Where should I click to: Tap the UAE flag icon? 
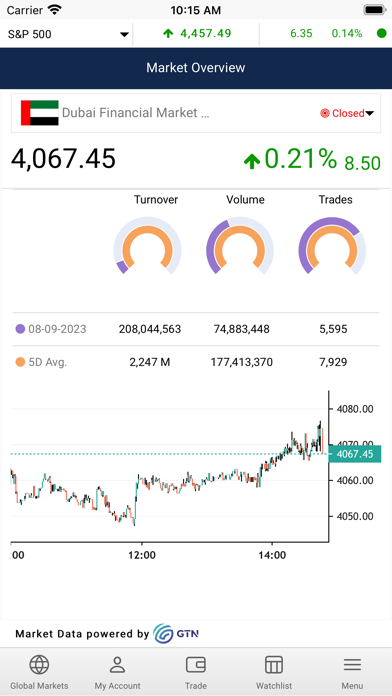coord(40,113)
